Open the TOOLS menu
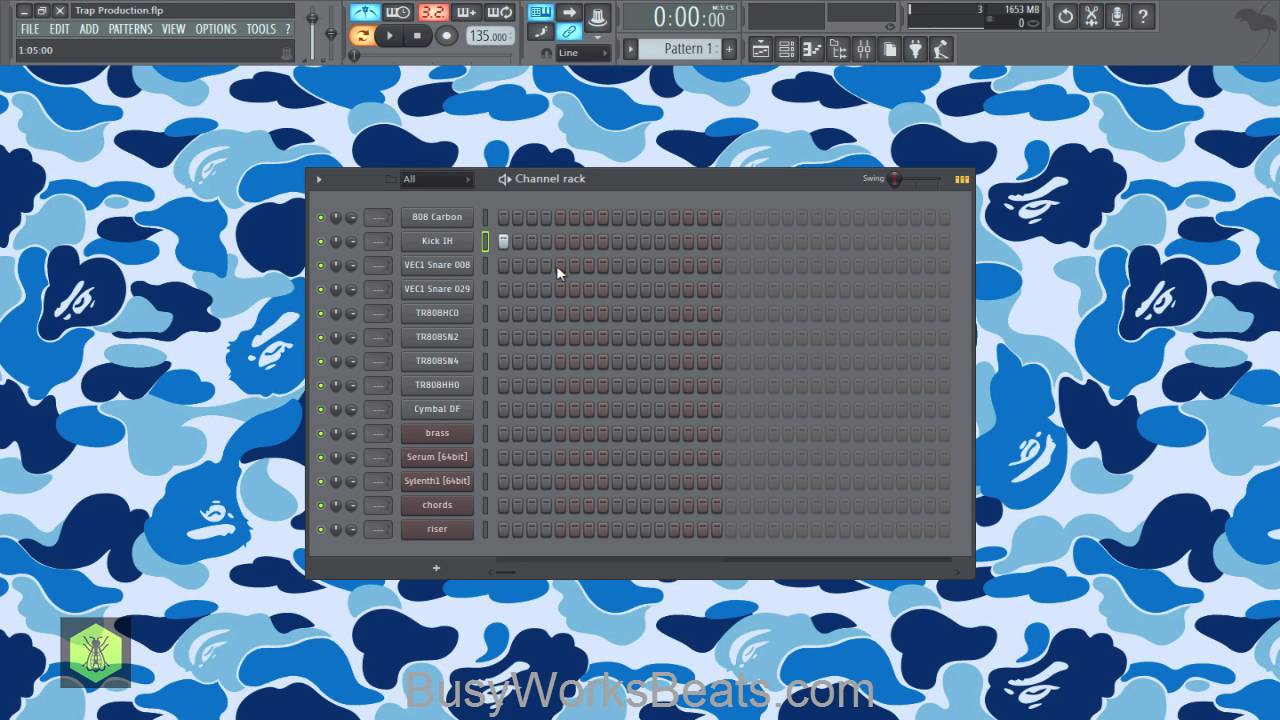The image size is (1280, 720). point(261,29)
